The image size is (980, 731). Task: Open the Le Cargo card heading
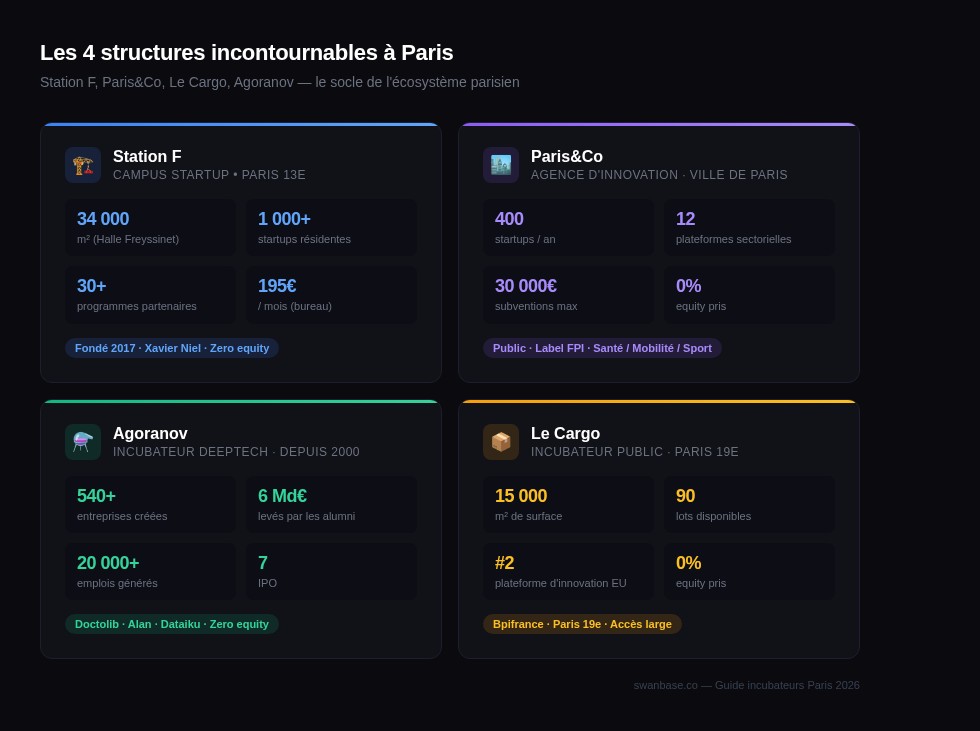pyautogui.click(x=565, y=433)
